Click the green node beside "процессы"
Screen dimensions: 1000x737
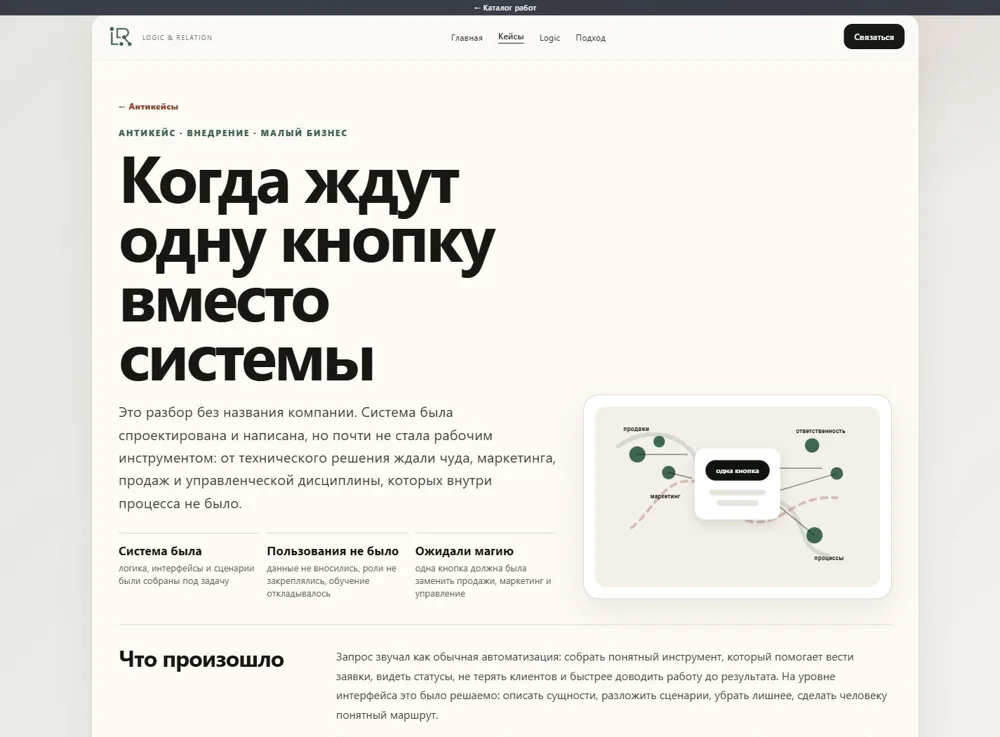tap(814, 535)
